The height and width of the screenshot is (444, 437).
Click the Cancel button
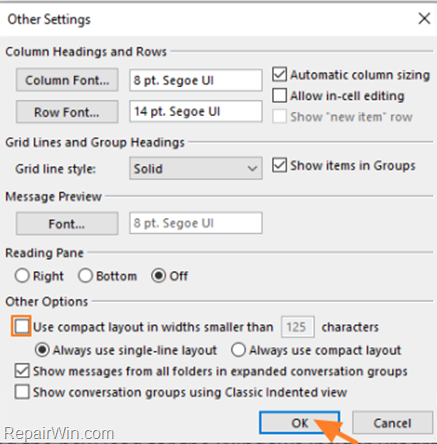pyautogui.click(x=392, y=423)
